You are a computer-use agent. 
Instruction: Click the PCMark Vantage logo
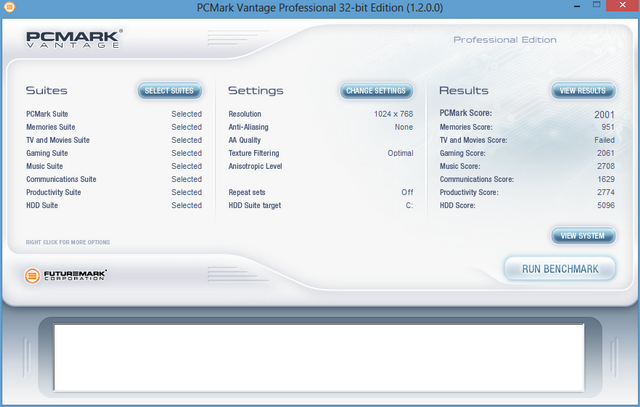74,39
